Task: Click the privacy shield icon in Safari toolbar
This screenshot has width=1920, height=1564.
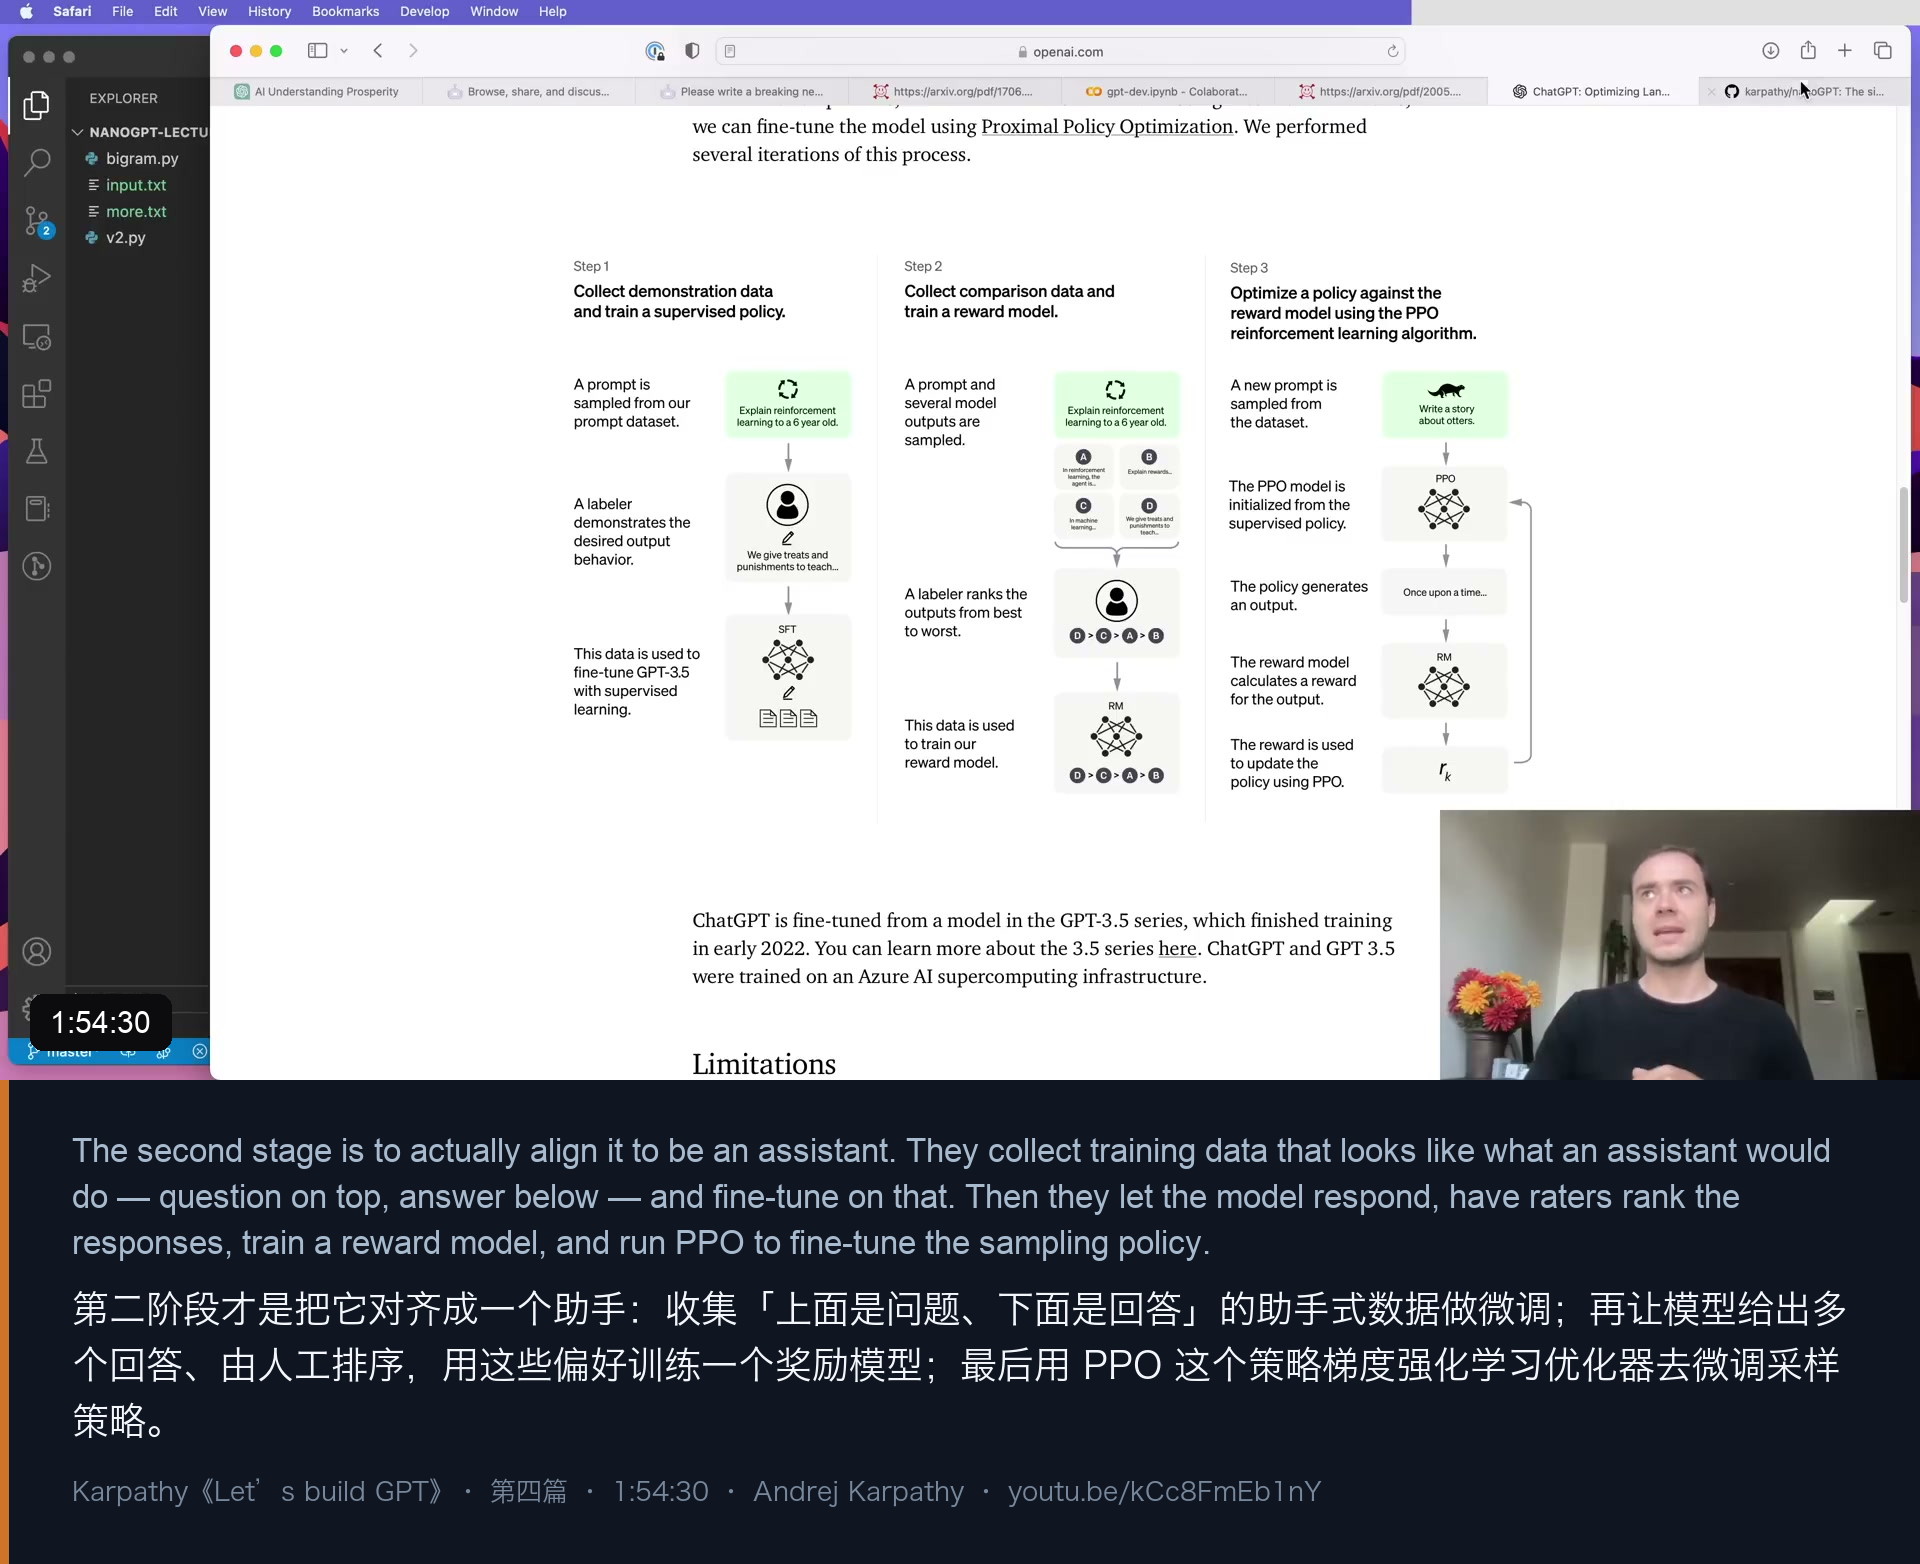Action: [692, 51]
